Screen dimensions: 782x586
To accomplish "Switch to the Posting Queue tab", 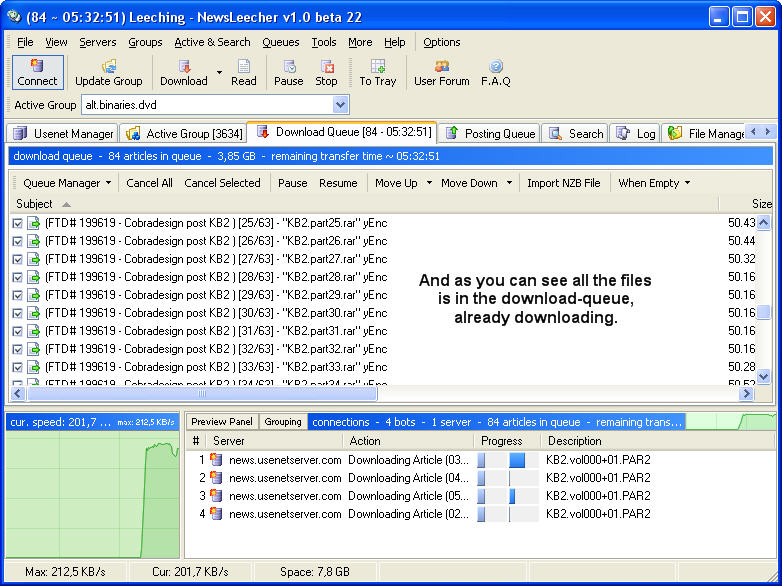I will (x=490, y=133).
